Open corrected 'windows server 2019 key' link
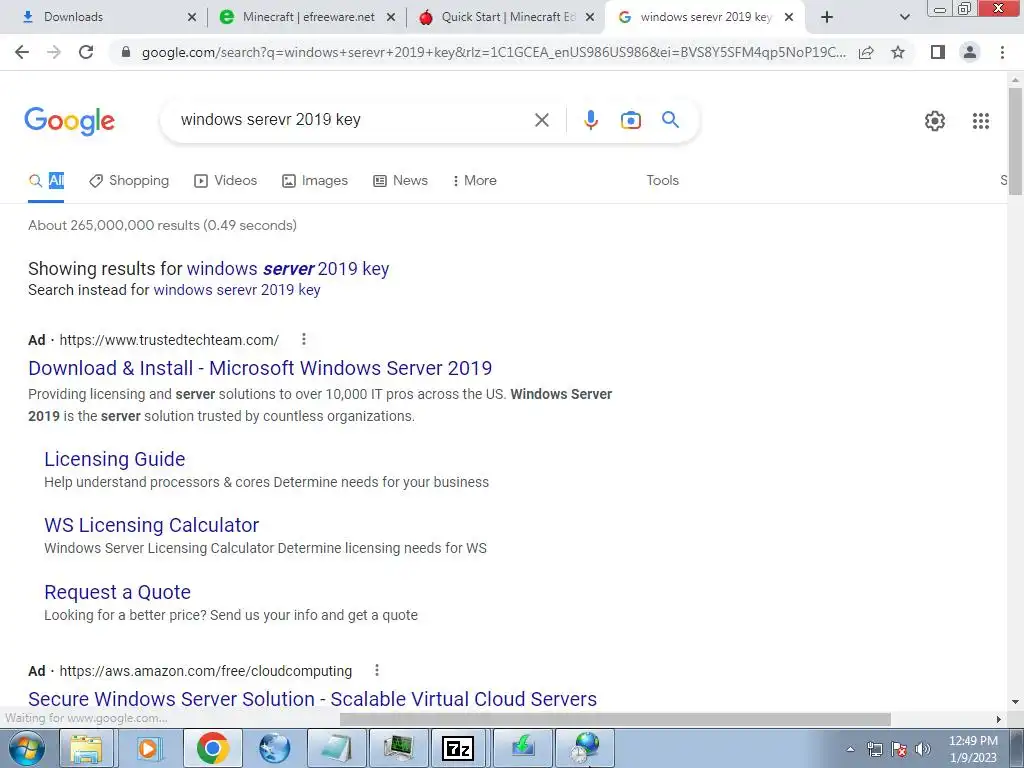This screenshot has height=768, width=1024. (x=287, y=268)
